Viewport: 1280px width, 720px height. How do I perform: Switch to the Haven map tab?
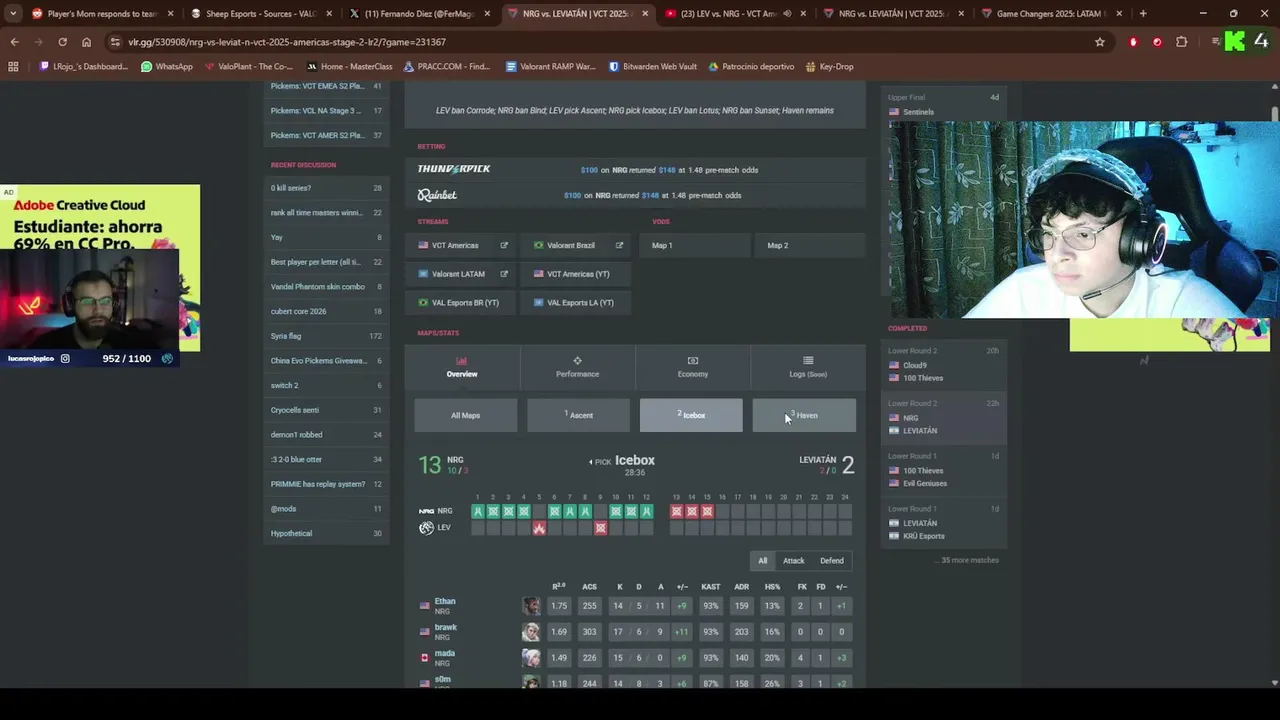[804, 415]
